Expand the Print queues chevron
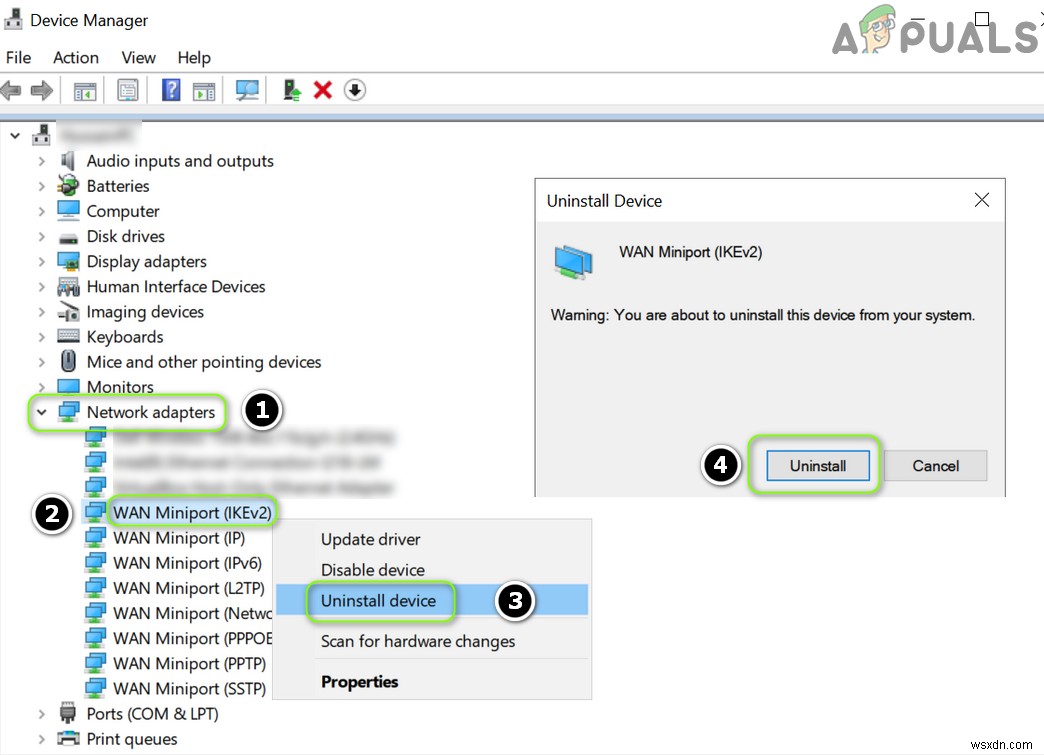Image resolution: width=1044 pixels, height=755 pixels. 42,739
